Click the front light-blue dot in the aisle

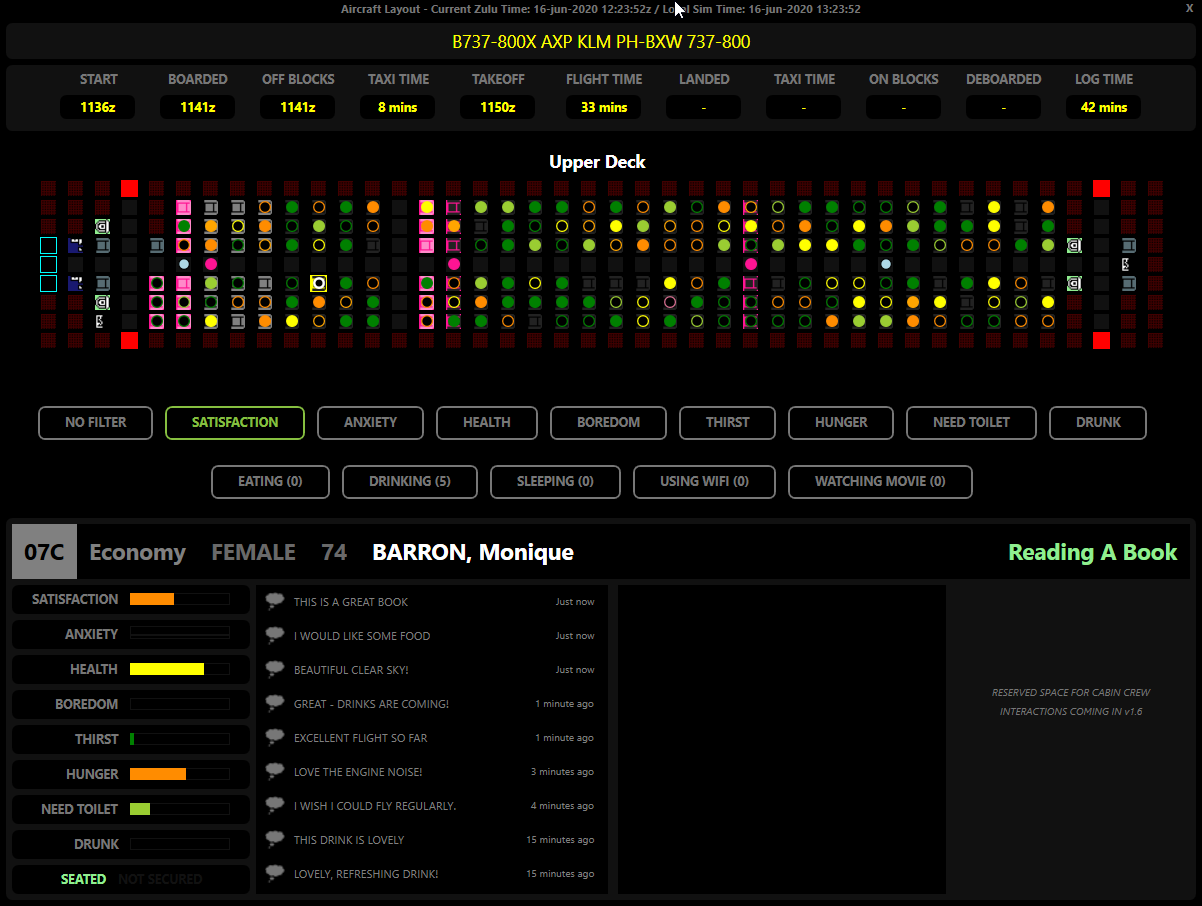[184, 264]
